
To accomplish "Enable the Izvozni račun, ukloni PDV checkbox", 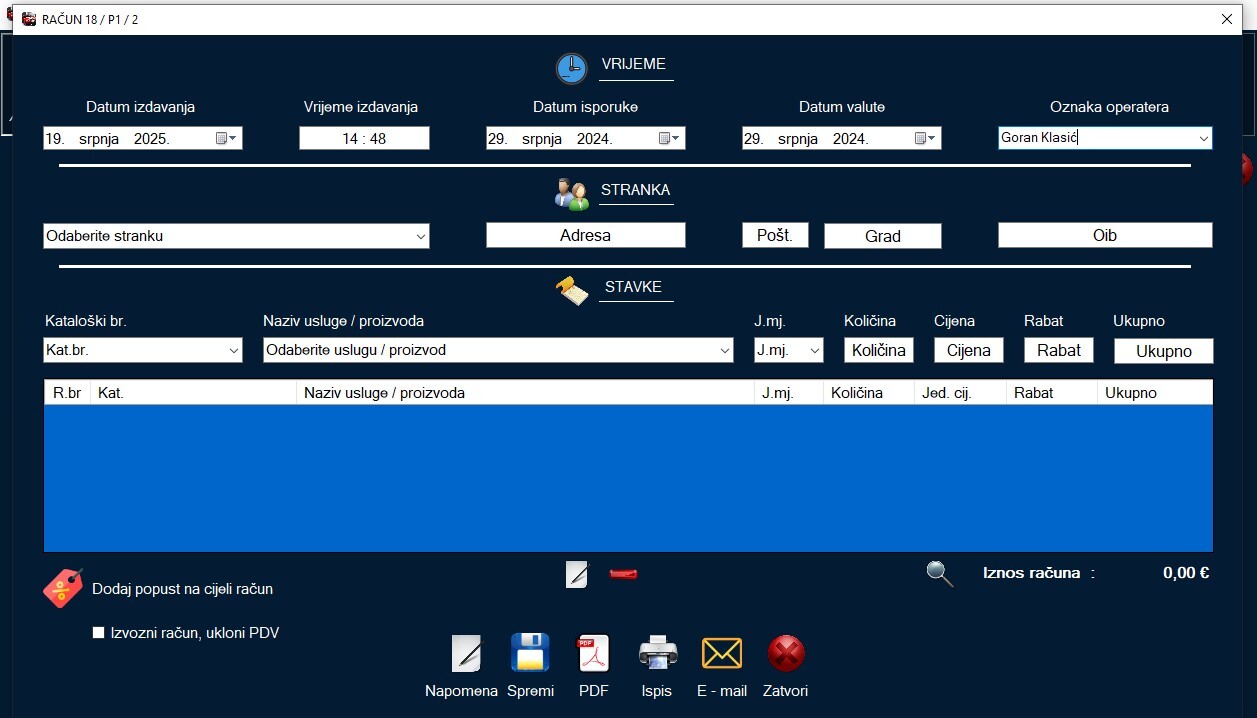I will [98, 632].
